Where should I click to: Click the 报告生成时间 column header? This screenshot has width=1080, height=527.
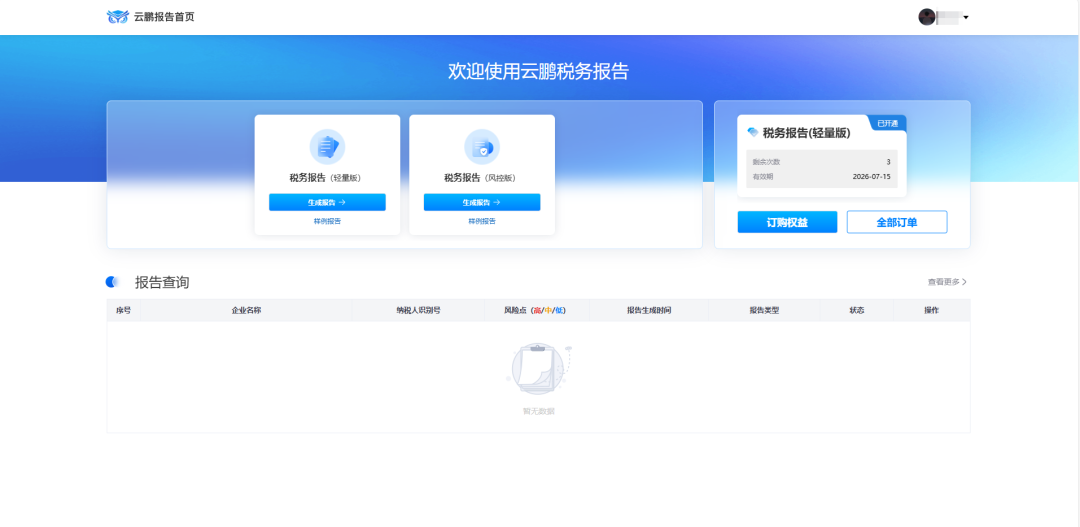click(649, 311)
